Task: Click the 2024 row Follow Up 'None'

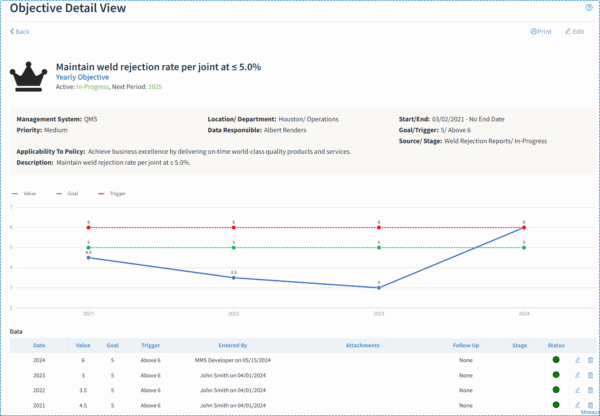Action: click(x=466, y=360)
